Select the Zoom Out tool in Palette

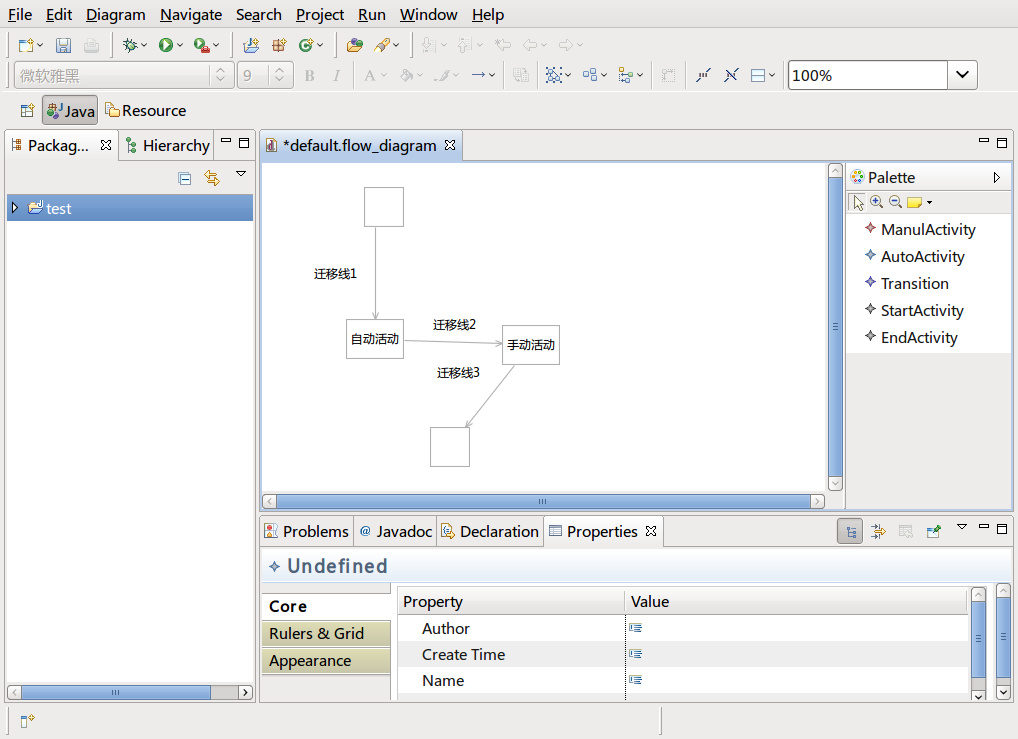click(x=895, y=202)
